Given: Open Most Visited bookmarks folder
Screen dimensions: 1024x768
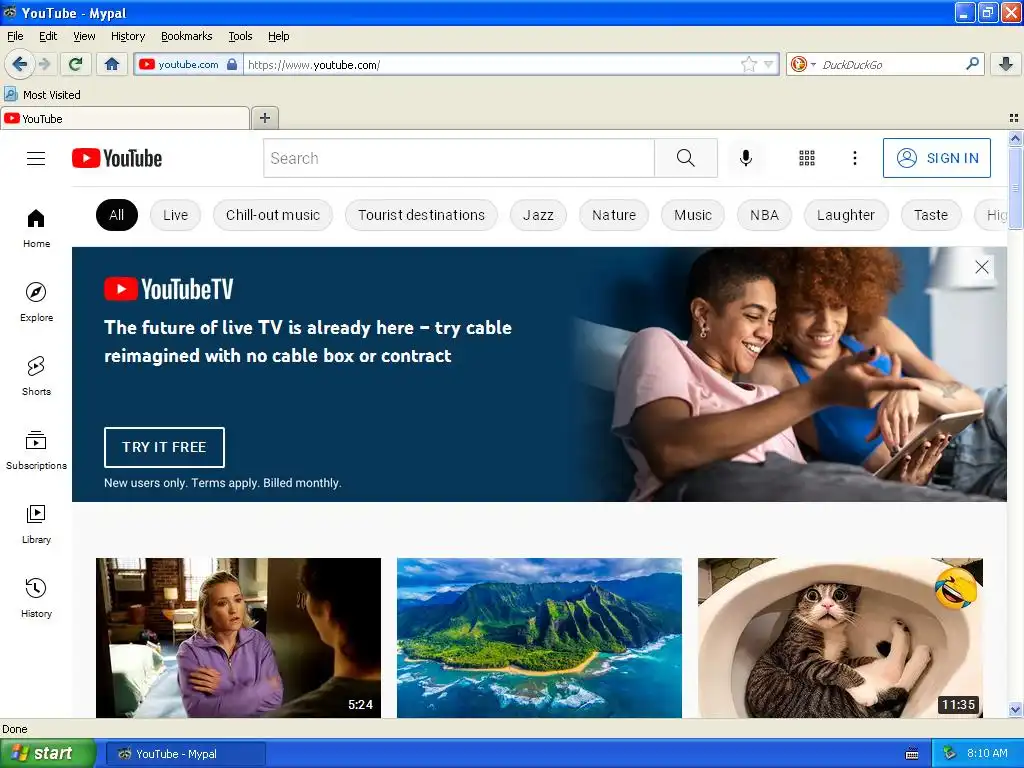Looking at the screenshot, I should click(x=42, y=95).
